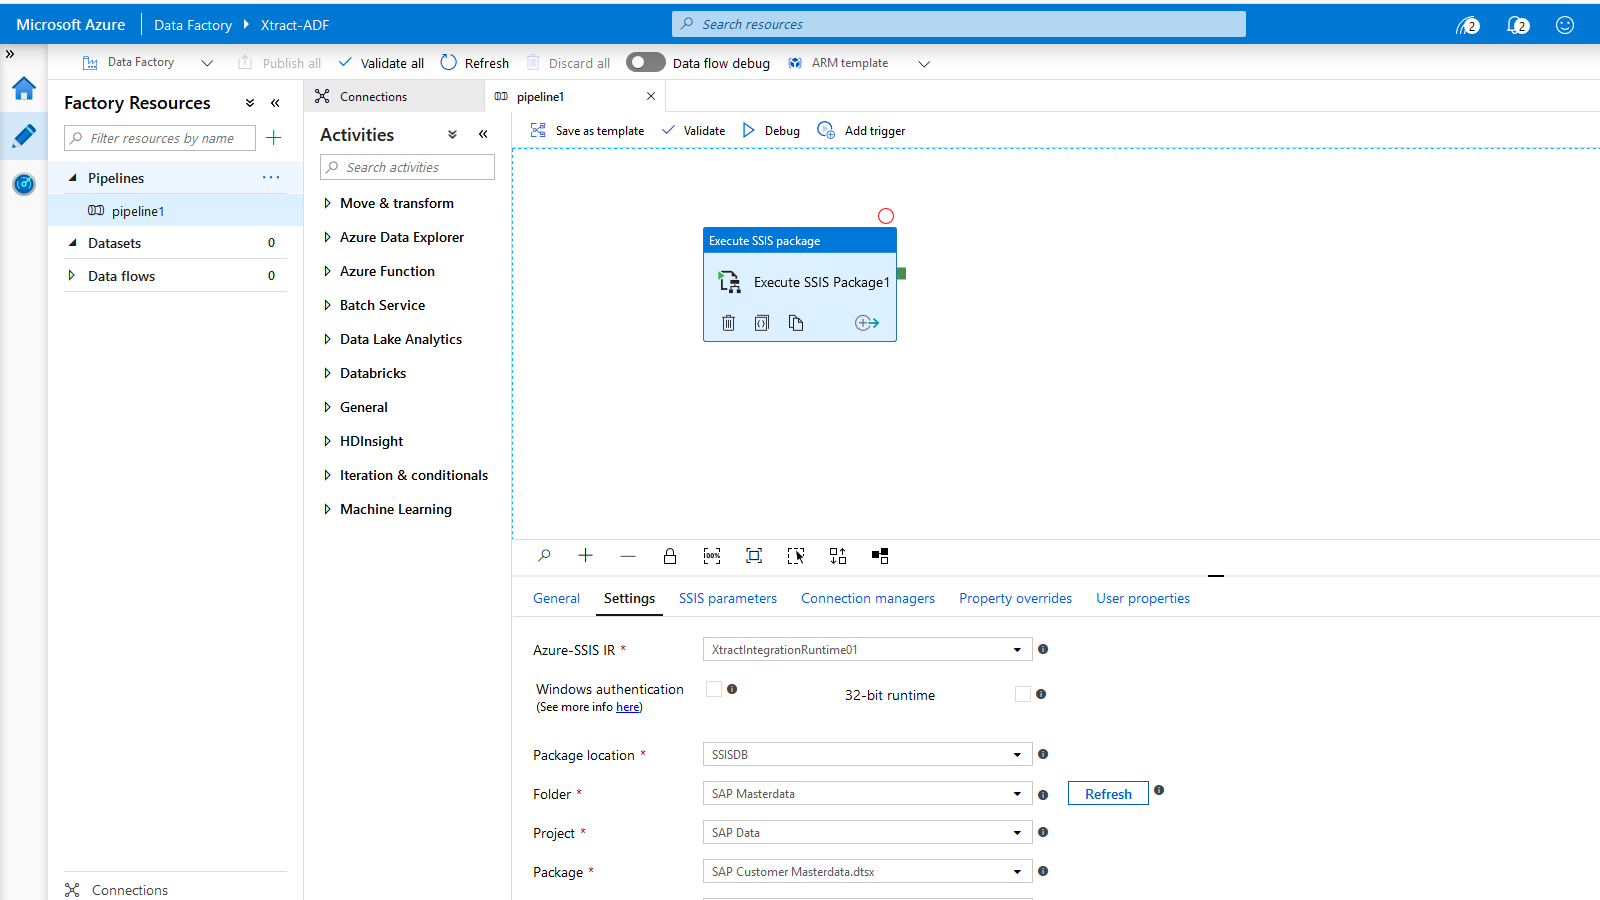Reset canvas zoom to 100%
Viewport: 1600px width, 900px height.
712,556
